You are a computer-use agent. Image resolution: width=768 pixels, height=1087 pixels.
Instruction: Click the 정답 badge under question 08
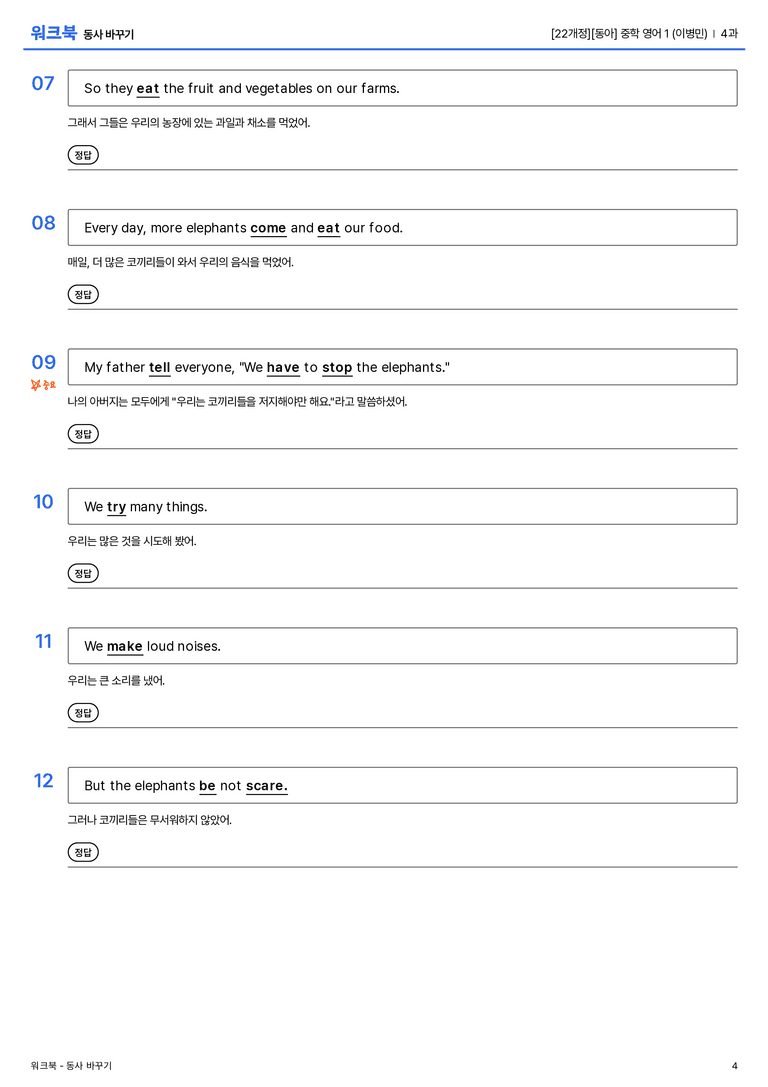point(83,294)
